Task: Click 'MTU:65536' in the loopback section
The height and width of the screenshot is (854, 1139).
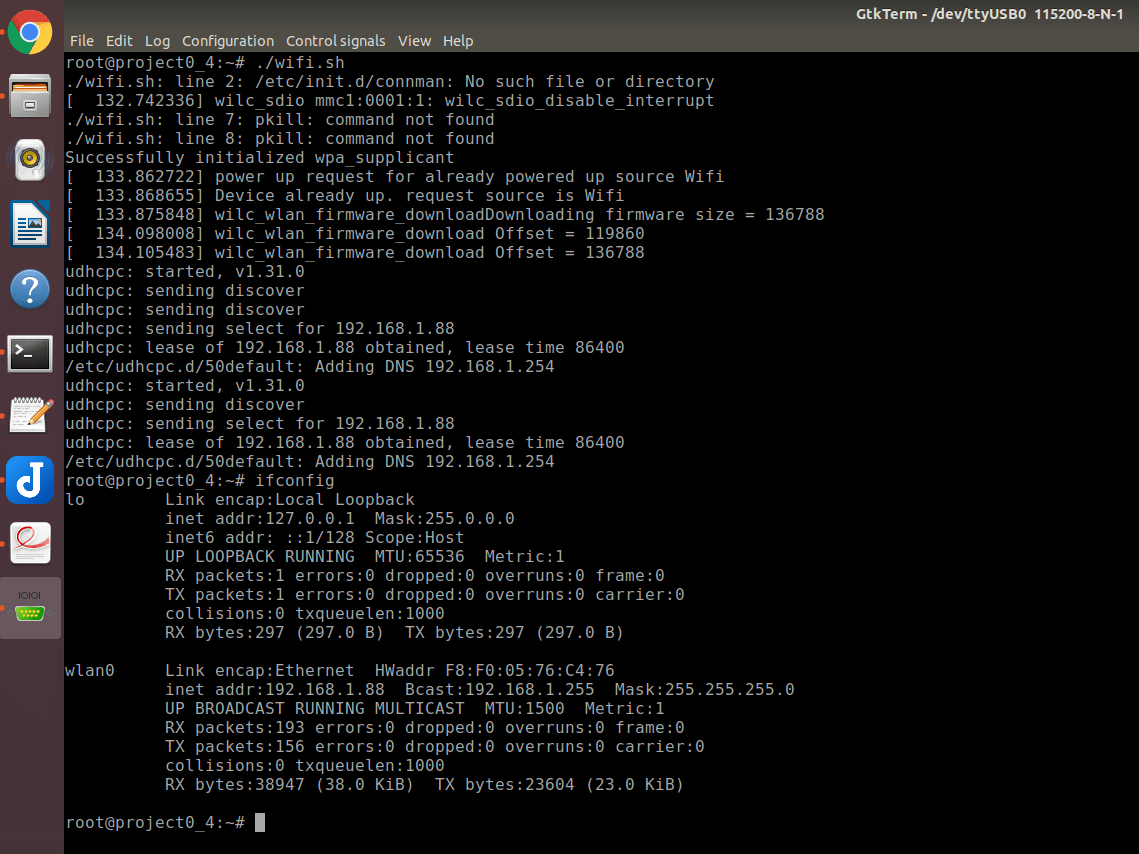Action: [419, 556]
